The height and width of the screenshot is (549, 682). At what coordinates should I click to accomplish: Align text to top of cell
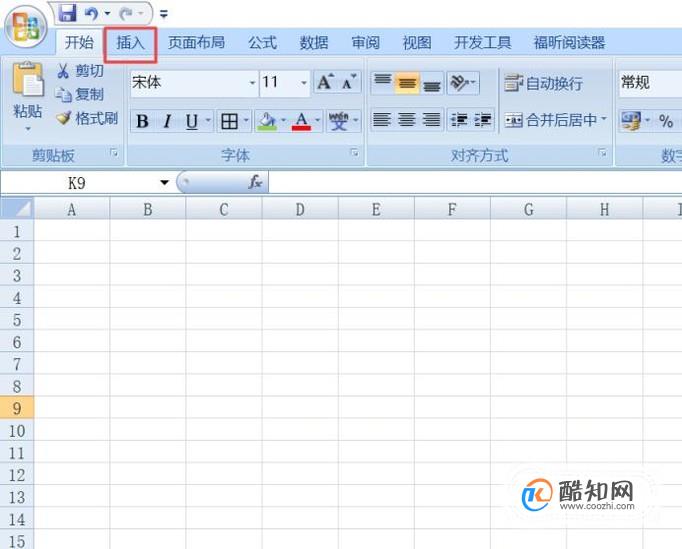click(x=383, y=82)
